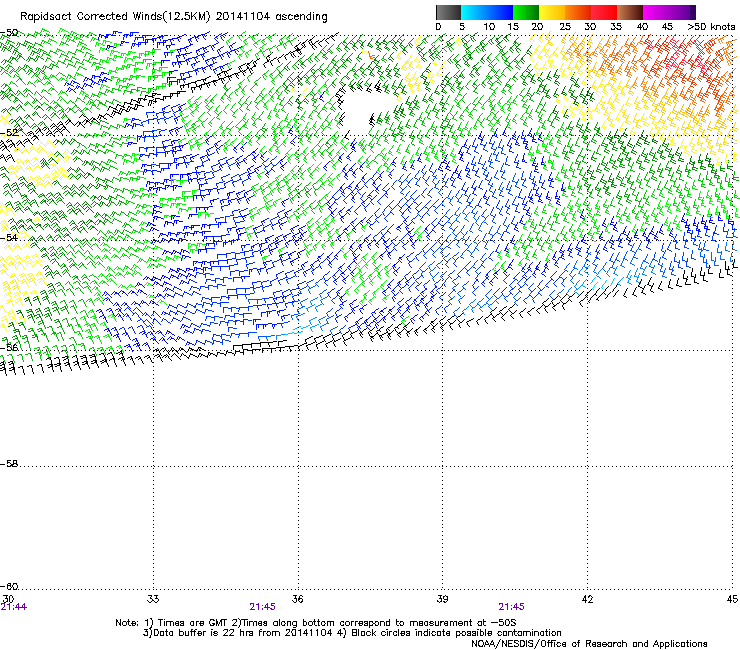
Task: Pick the orange 25-30 knots legend swatch
Action: 578,12
